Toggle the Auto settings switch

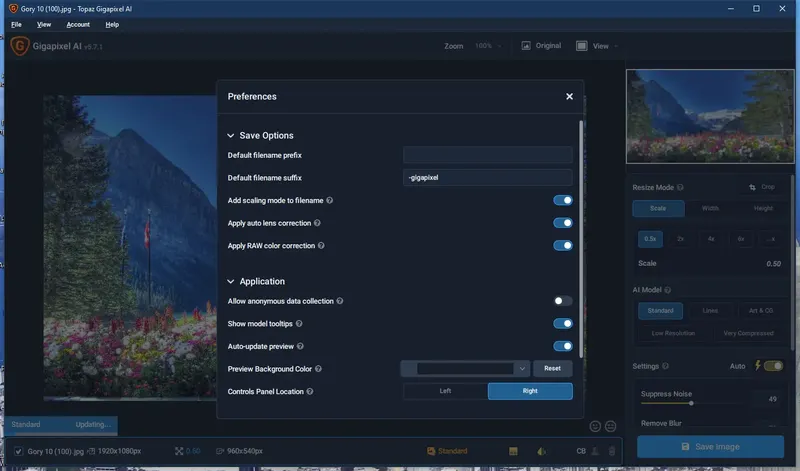pyautogui.click(x=773, y=366)
